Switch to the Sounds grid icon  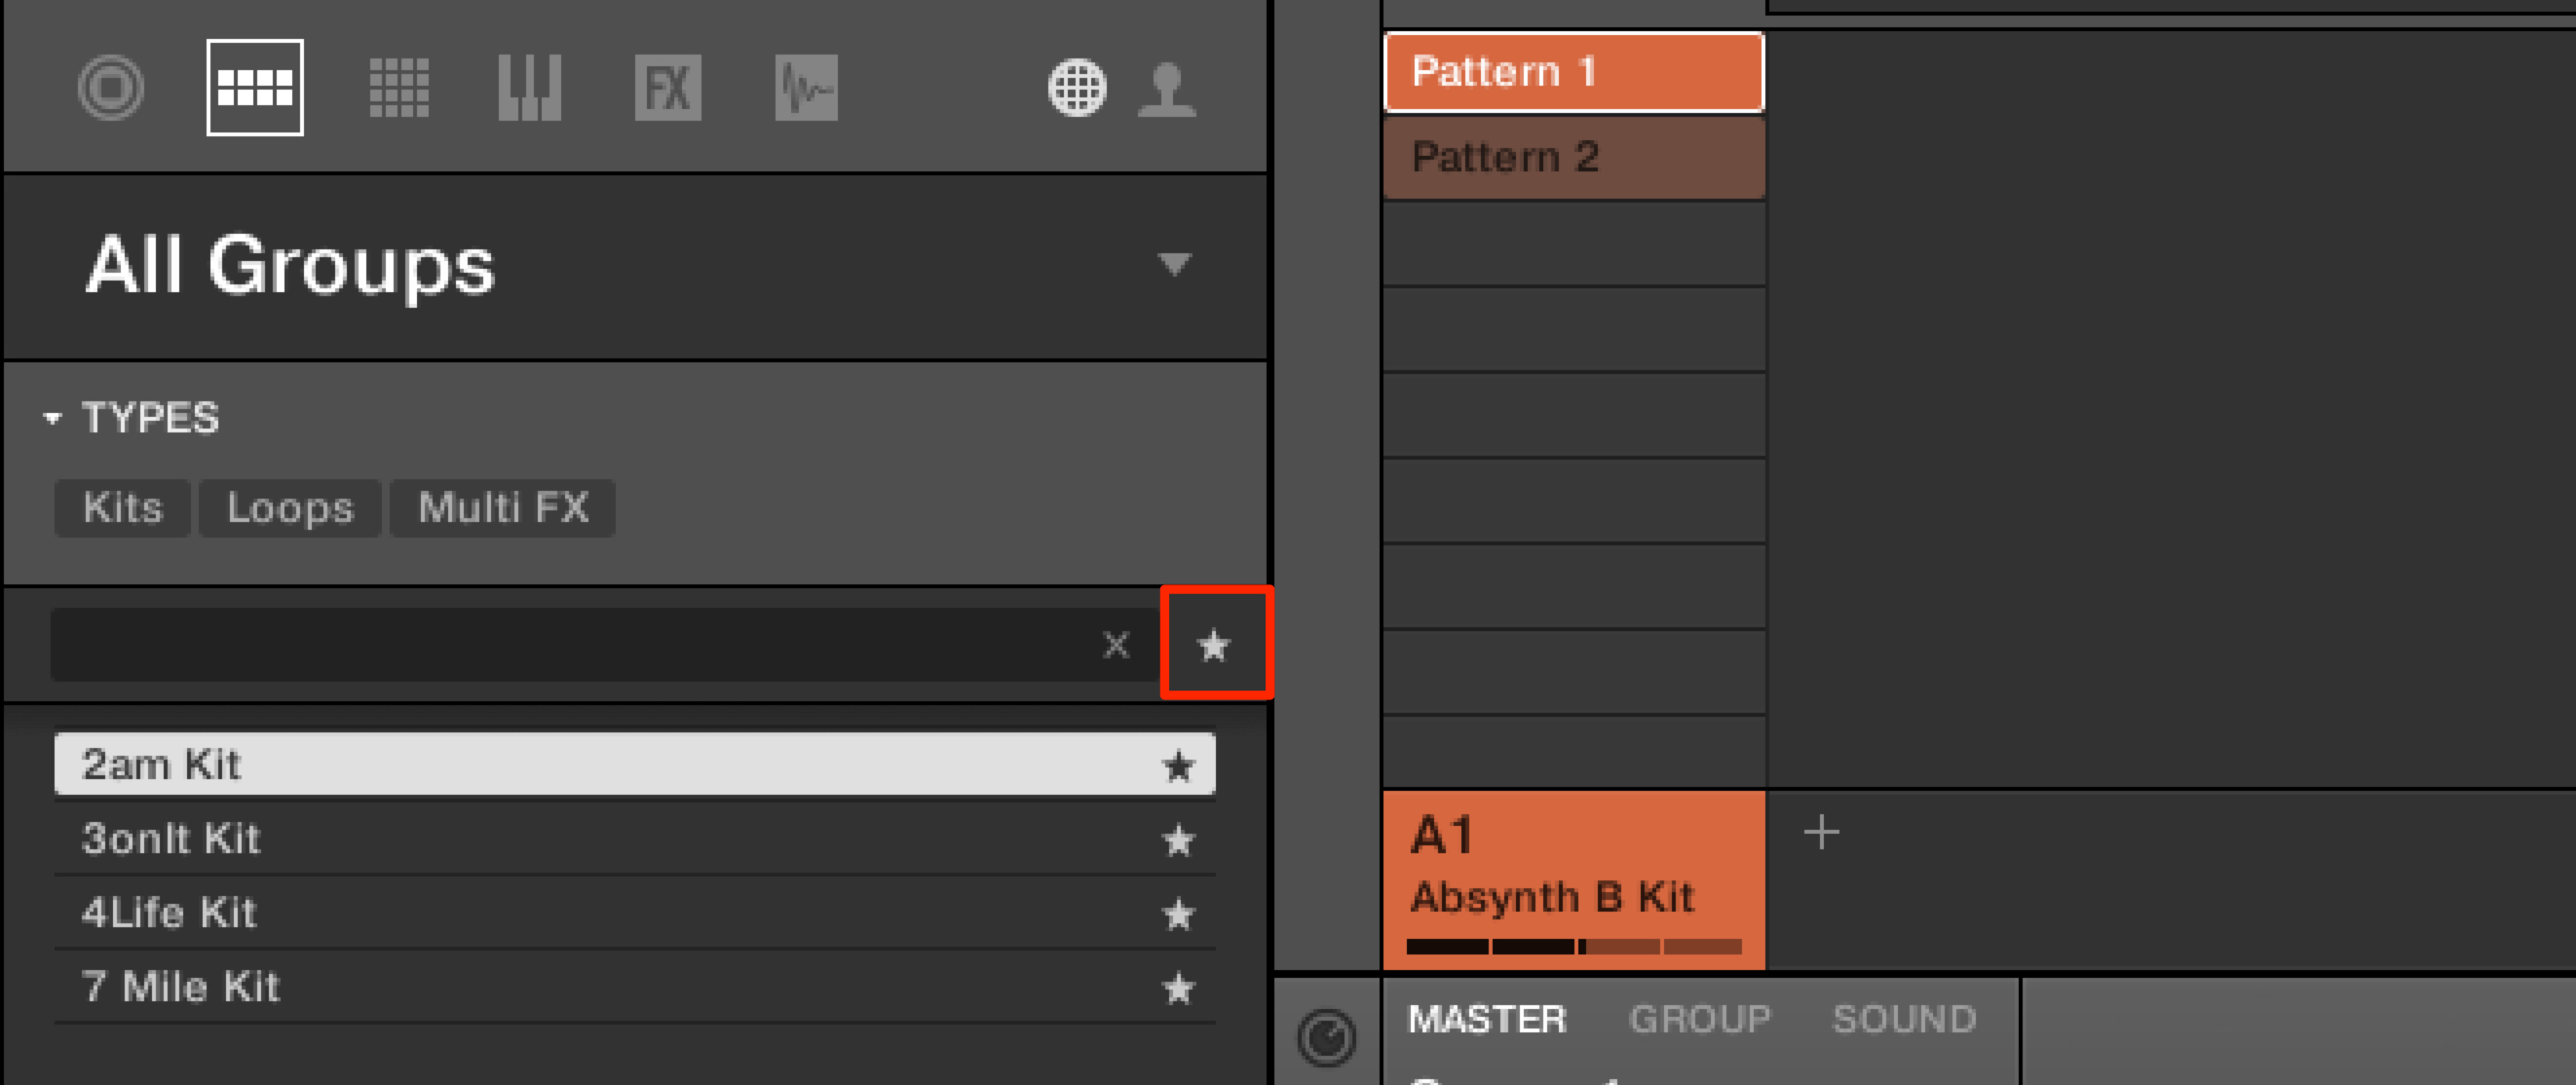pyautogui.click(x=399, y=88)
